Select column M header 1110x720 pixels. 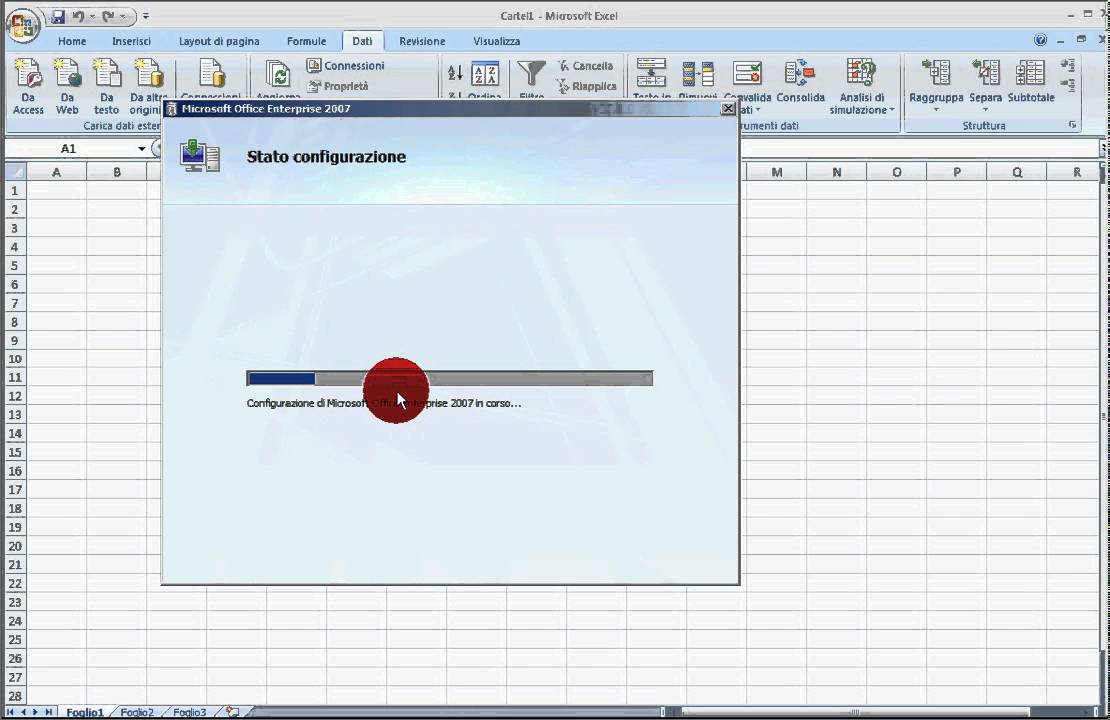(777, 172)
